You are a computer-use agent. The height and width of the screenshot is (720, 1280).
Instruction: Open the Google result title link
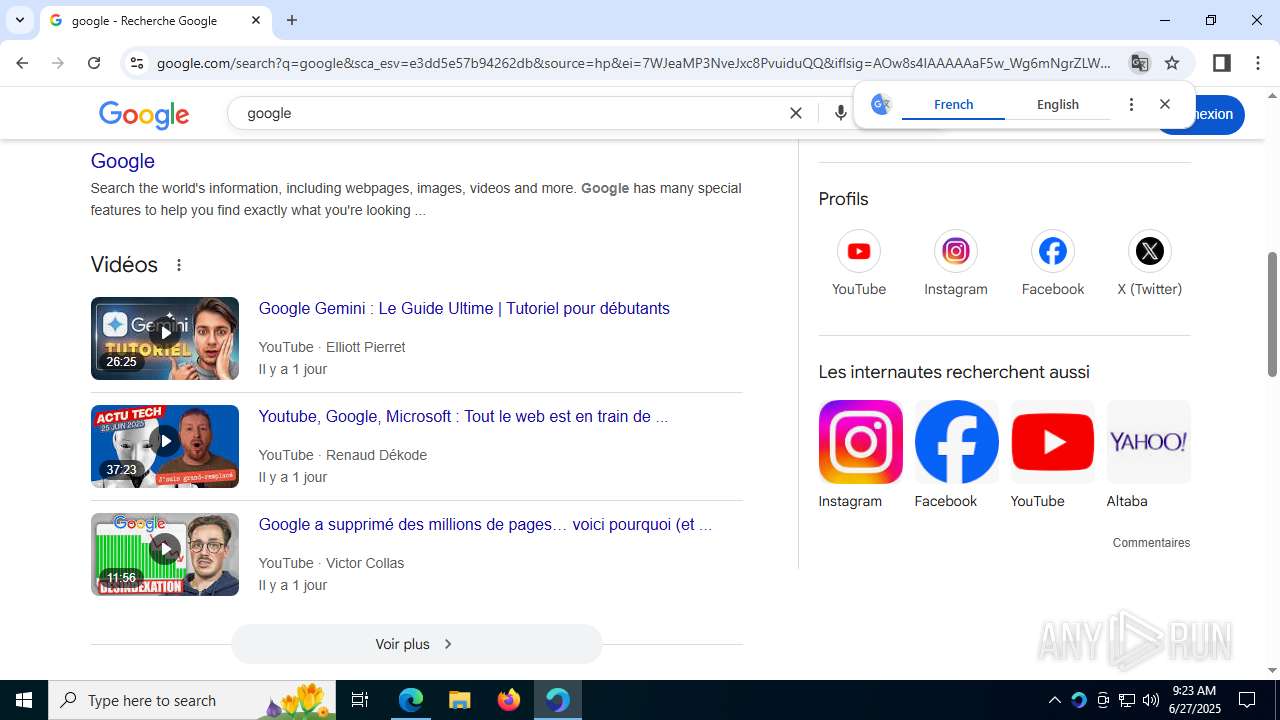pos(123,161)
